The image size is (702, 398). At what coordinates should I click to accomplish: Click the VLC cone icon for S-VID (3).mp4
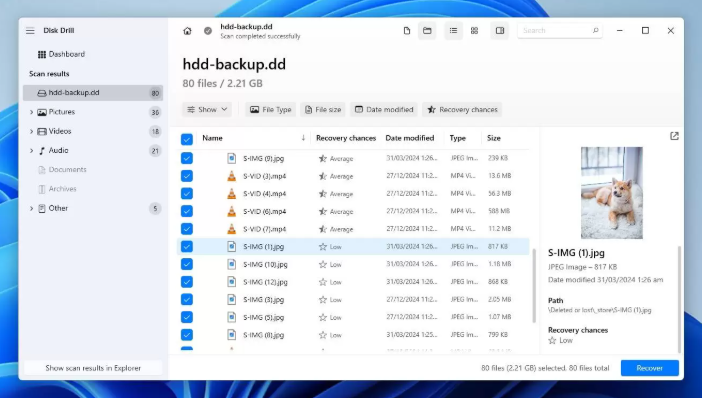(x=231, y=175)
